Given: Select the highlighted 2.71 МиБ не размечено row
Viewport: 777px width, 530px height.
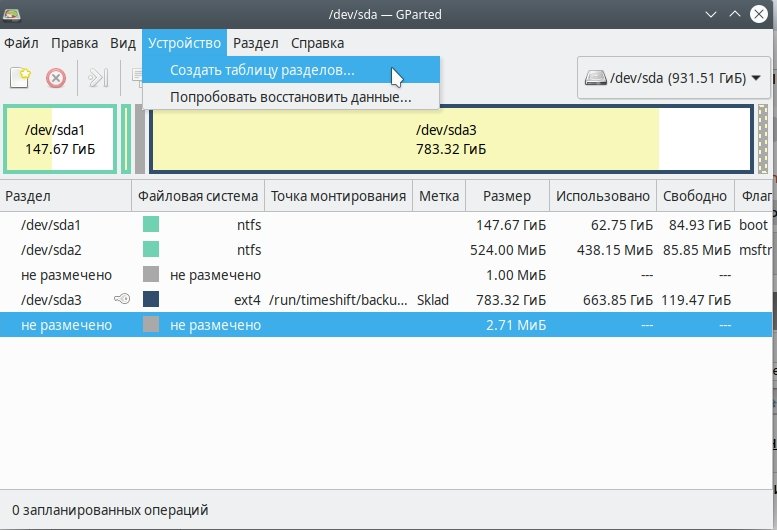Looking at the screenshot, I should coord(386,325).
